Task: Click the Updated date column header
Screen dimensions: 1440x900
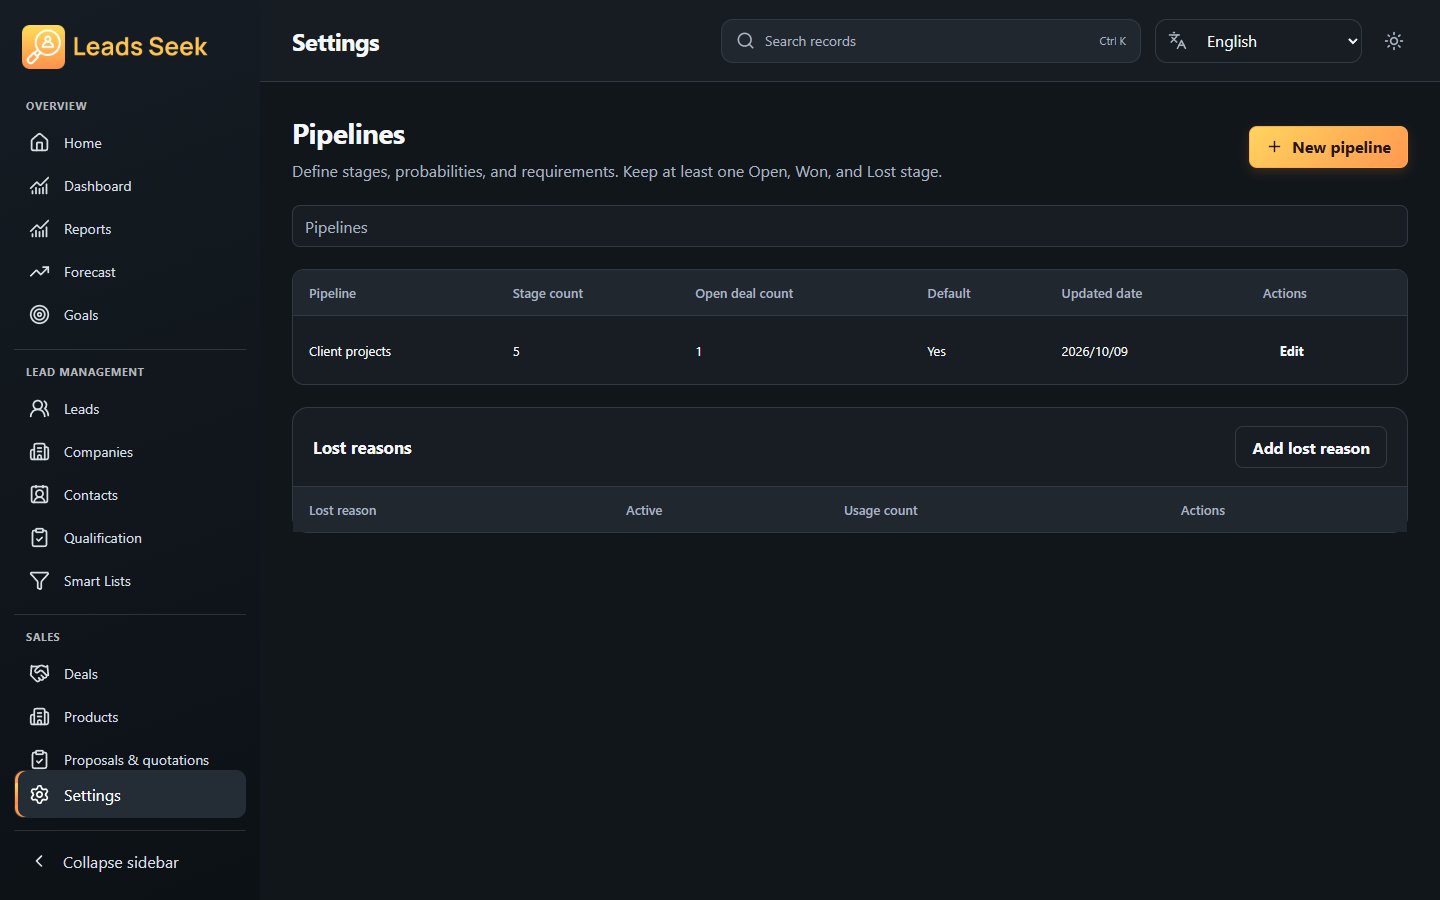Action: tap(1101, 293)
